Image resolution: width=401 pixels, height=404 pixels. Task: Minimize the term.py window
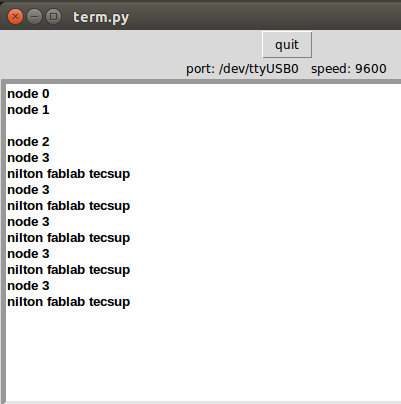34,16
